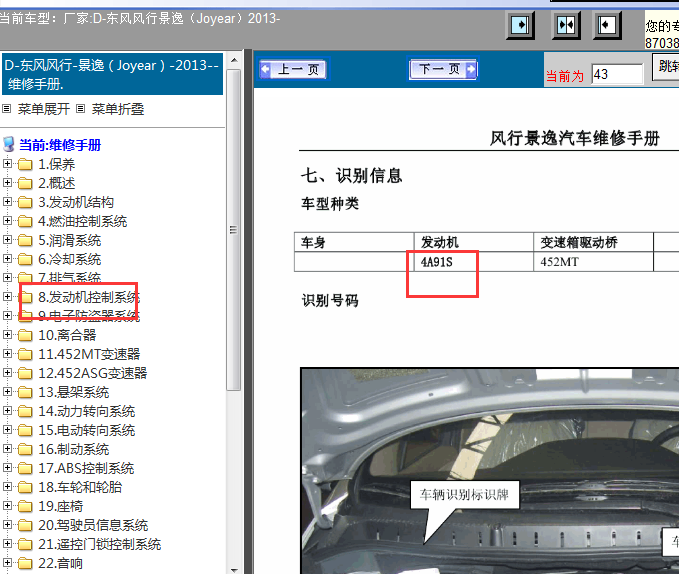Expand the 1.保养 tree node

(7, 164)
